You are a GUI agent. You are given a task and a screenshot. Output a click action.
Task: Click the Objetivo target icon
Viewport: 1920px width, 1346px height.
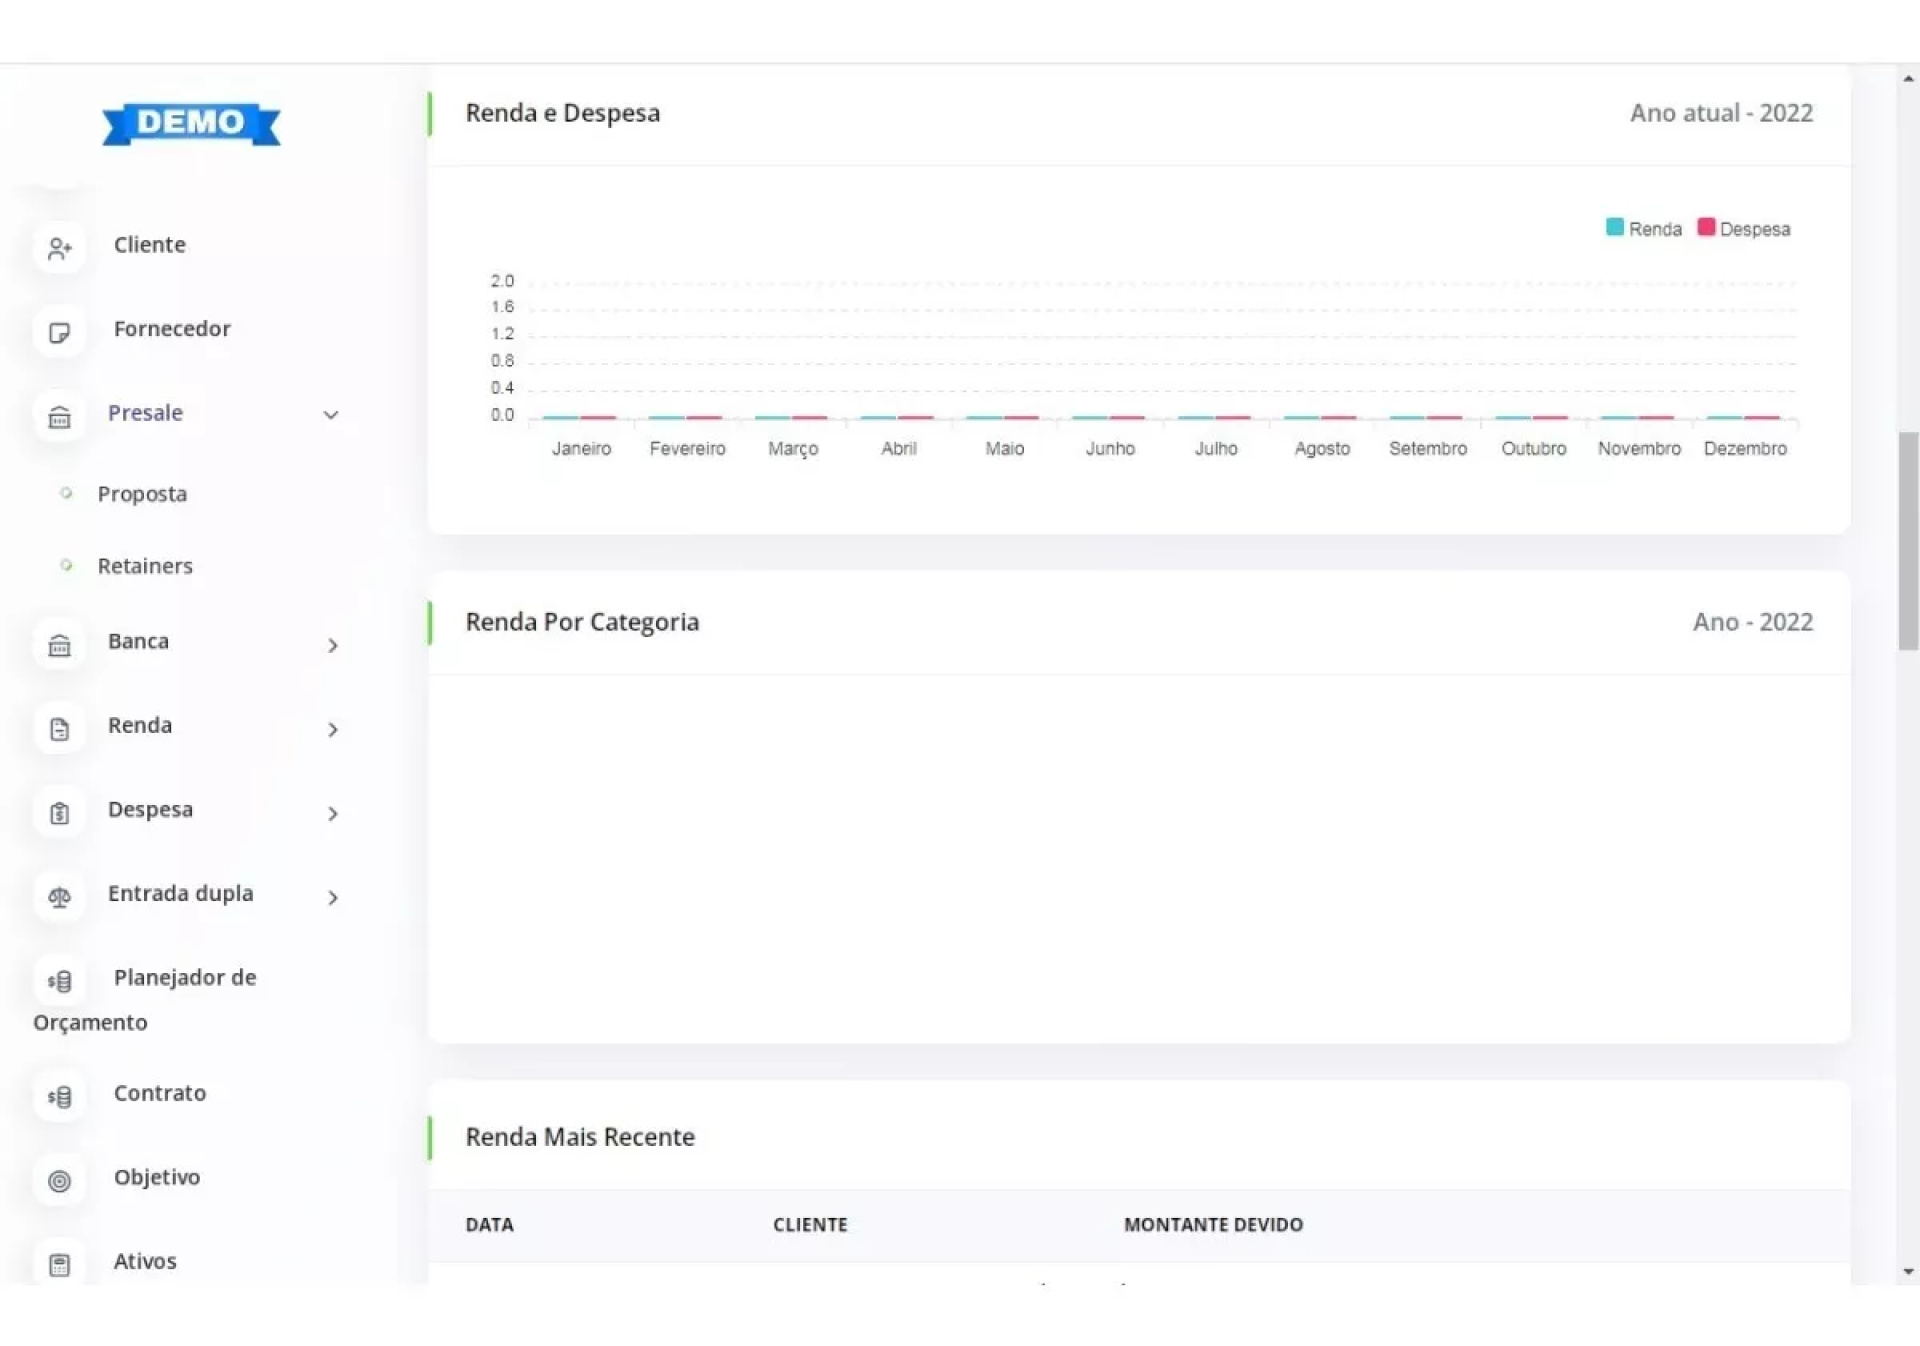[59, 1181]
